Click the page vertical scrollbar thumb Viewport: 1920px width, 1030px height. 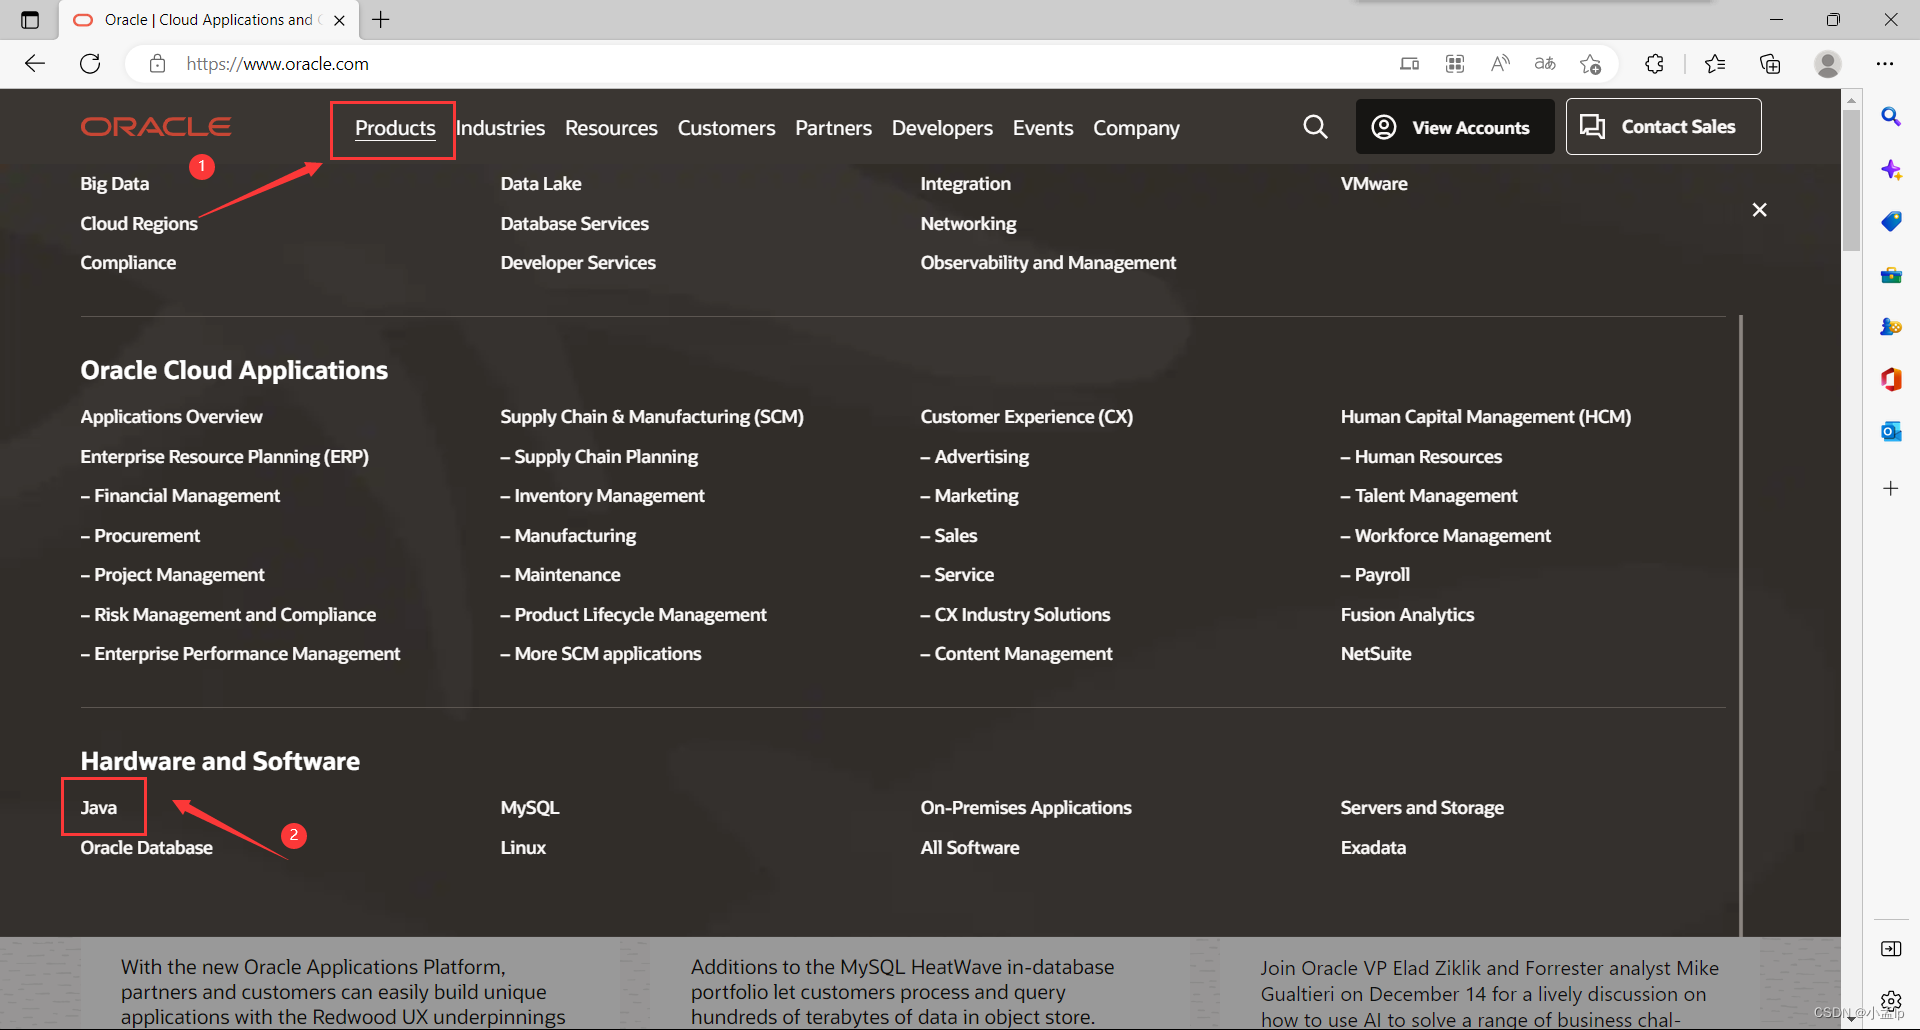(1851, 180)
